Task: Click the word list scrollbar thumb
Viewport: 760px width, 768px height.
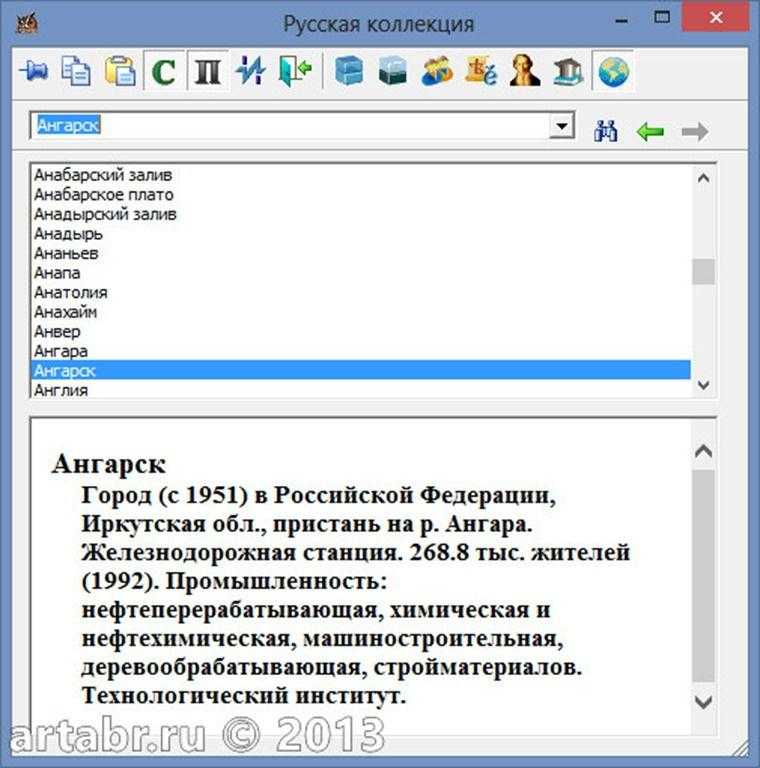Action: click(x=704, y=271)
